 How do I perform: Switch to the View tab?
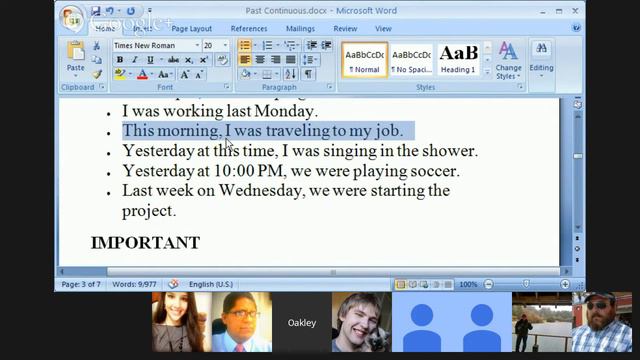(383, 29)
